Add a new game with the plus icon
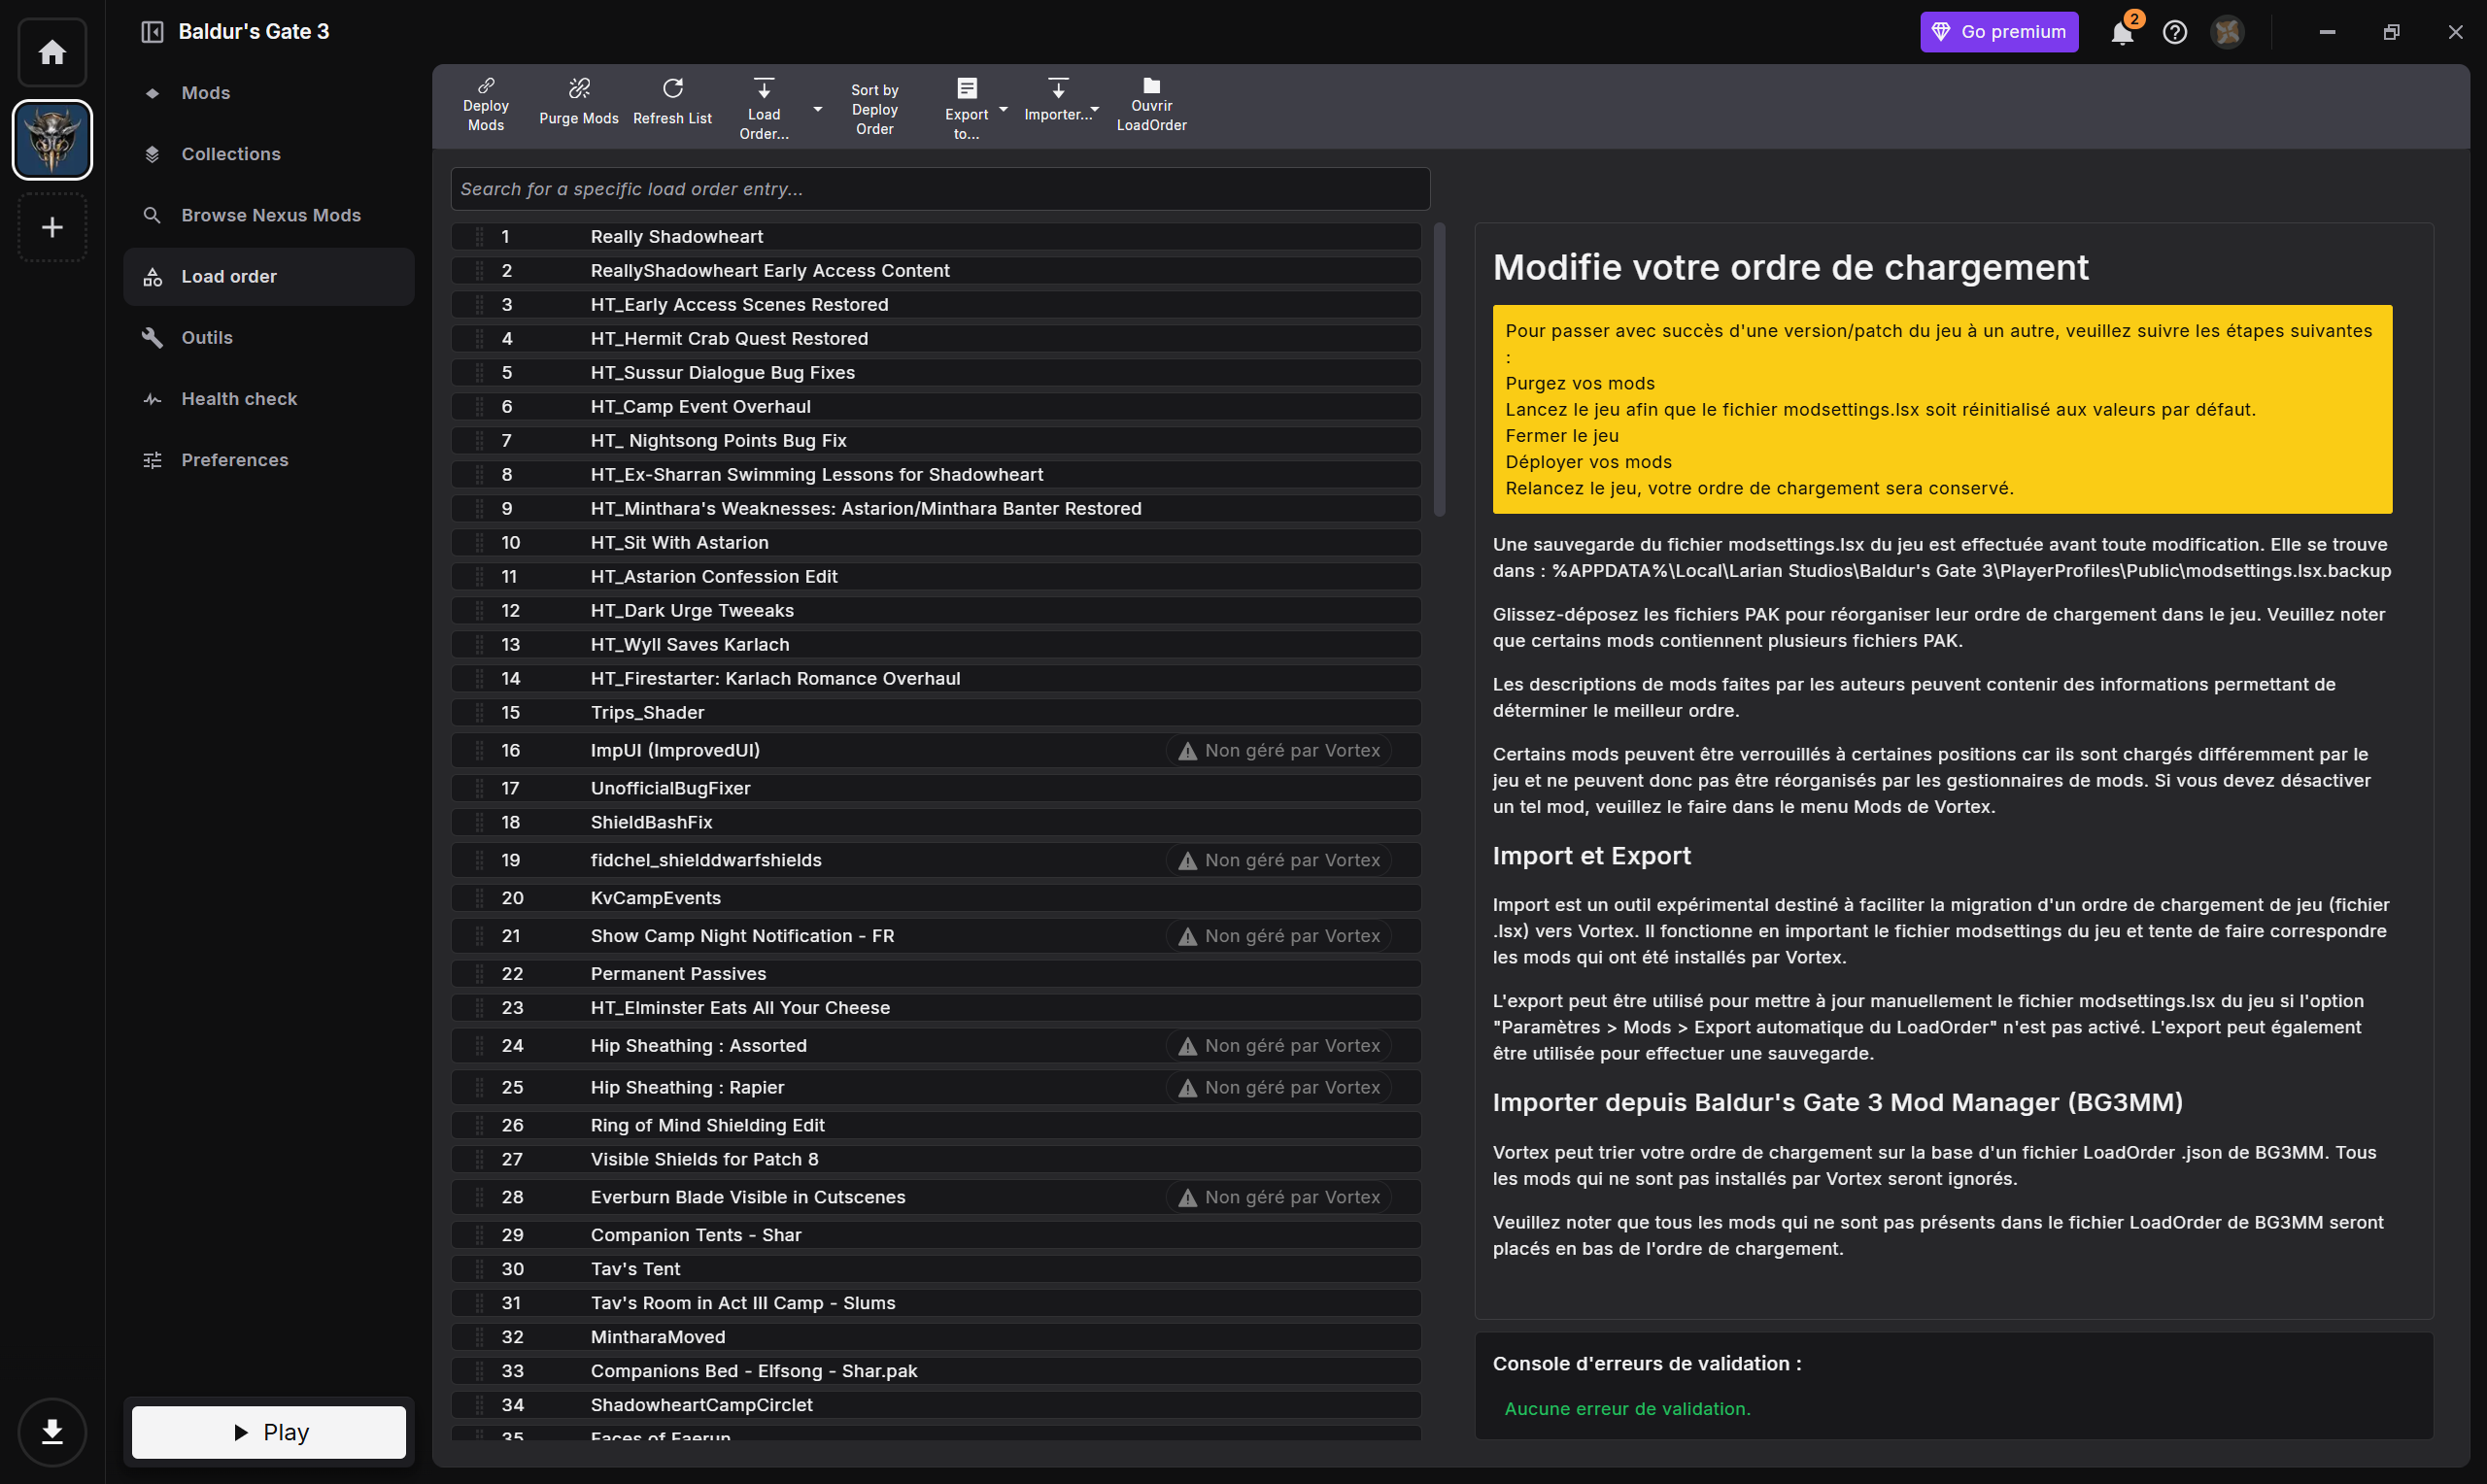2487x1484 pixels. click(52, 228)
